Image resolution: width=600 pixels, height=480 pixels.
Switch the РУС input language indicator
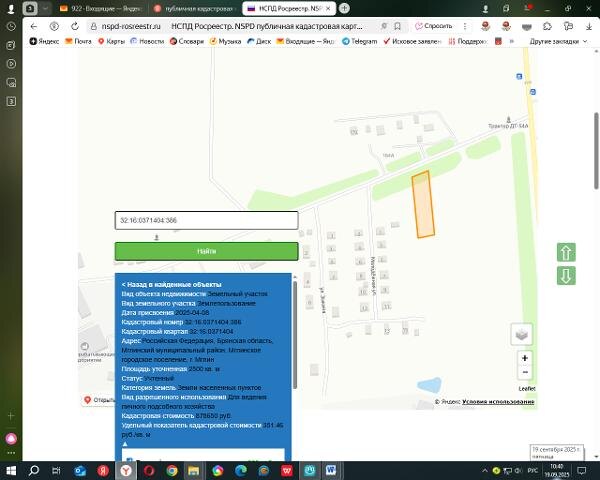532,470
